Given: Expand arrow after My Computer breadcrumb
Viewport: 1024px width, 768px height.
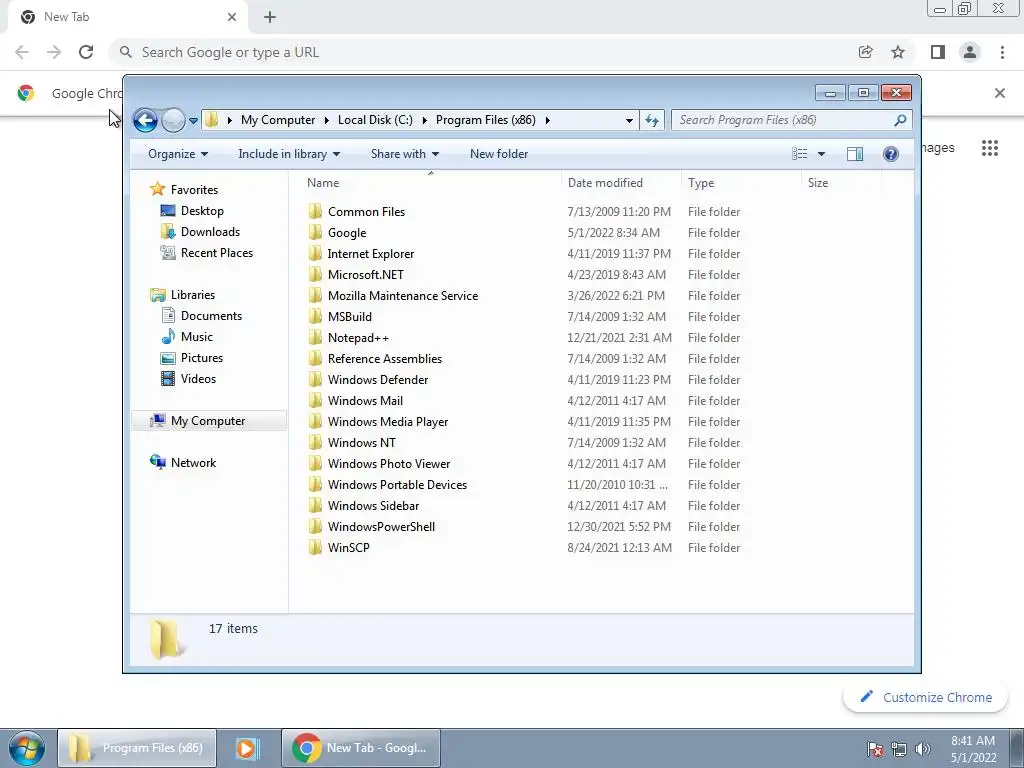Looking at the screenshot, I should point(327,120).
